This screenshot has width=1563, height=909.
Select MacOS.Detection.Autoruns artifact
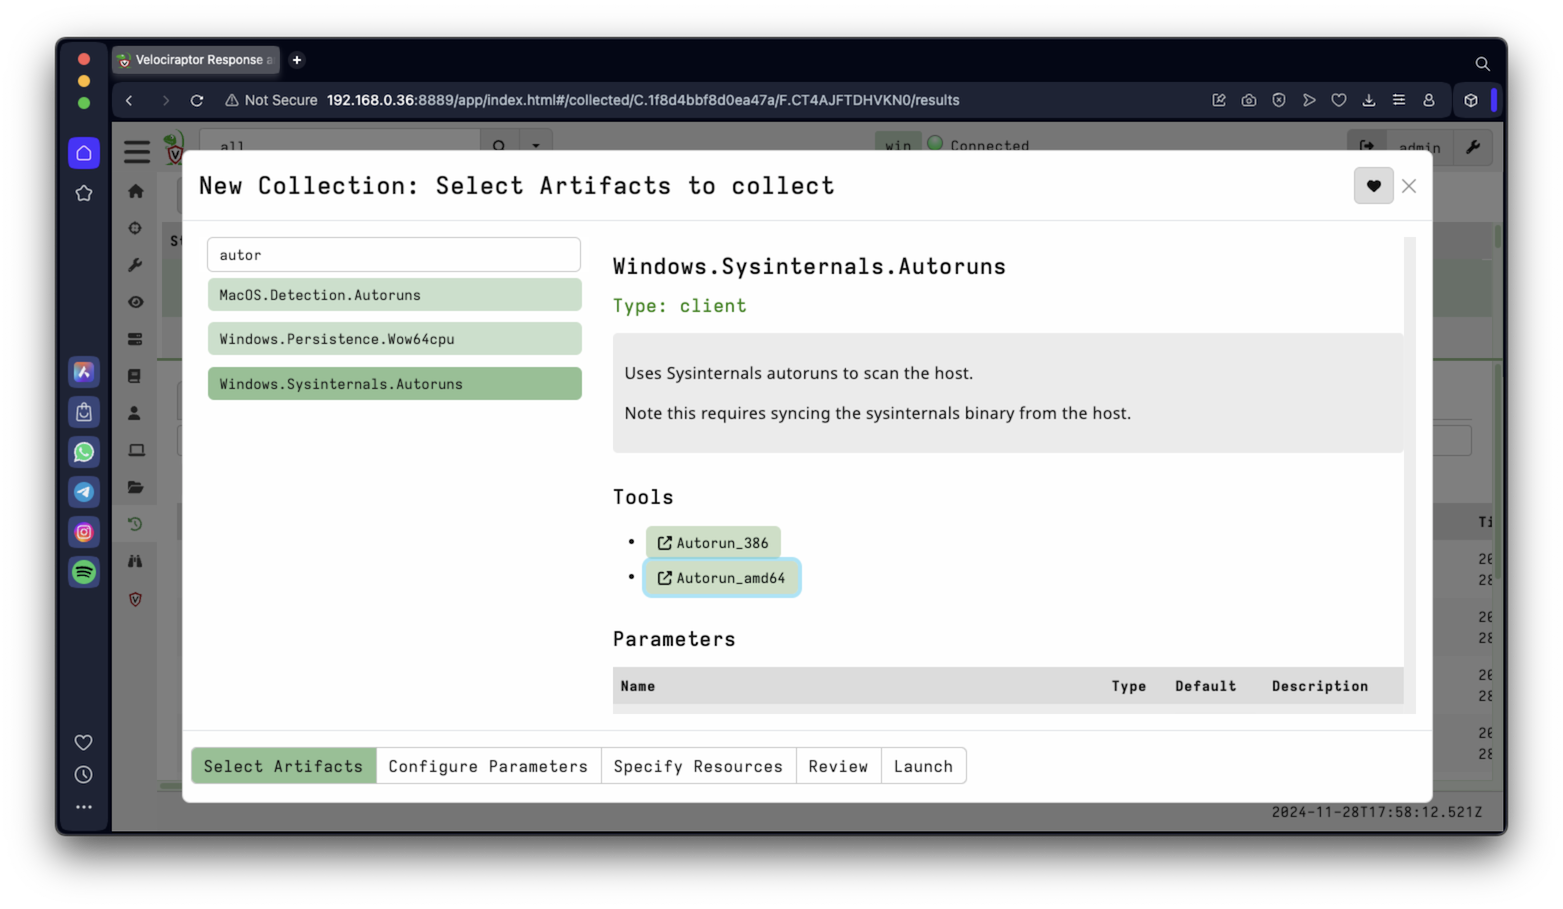pos(394,295)
